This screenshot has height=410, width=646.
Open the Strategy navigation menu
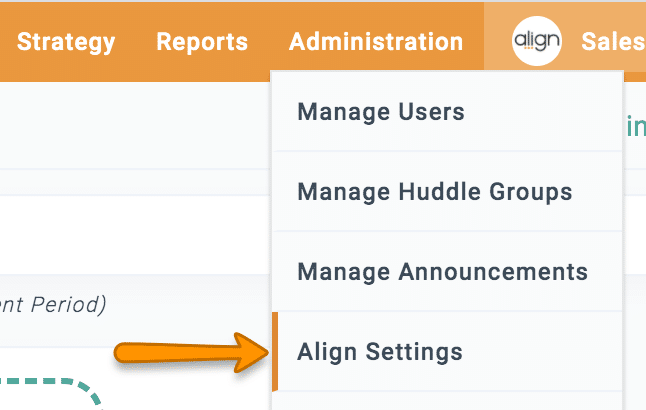(66, 42)
